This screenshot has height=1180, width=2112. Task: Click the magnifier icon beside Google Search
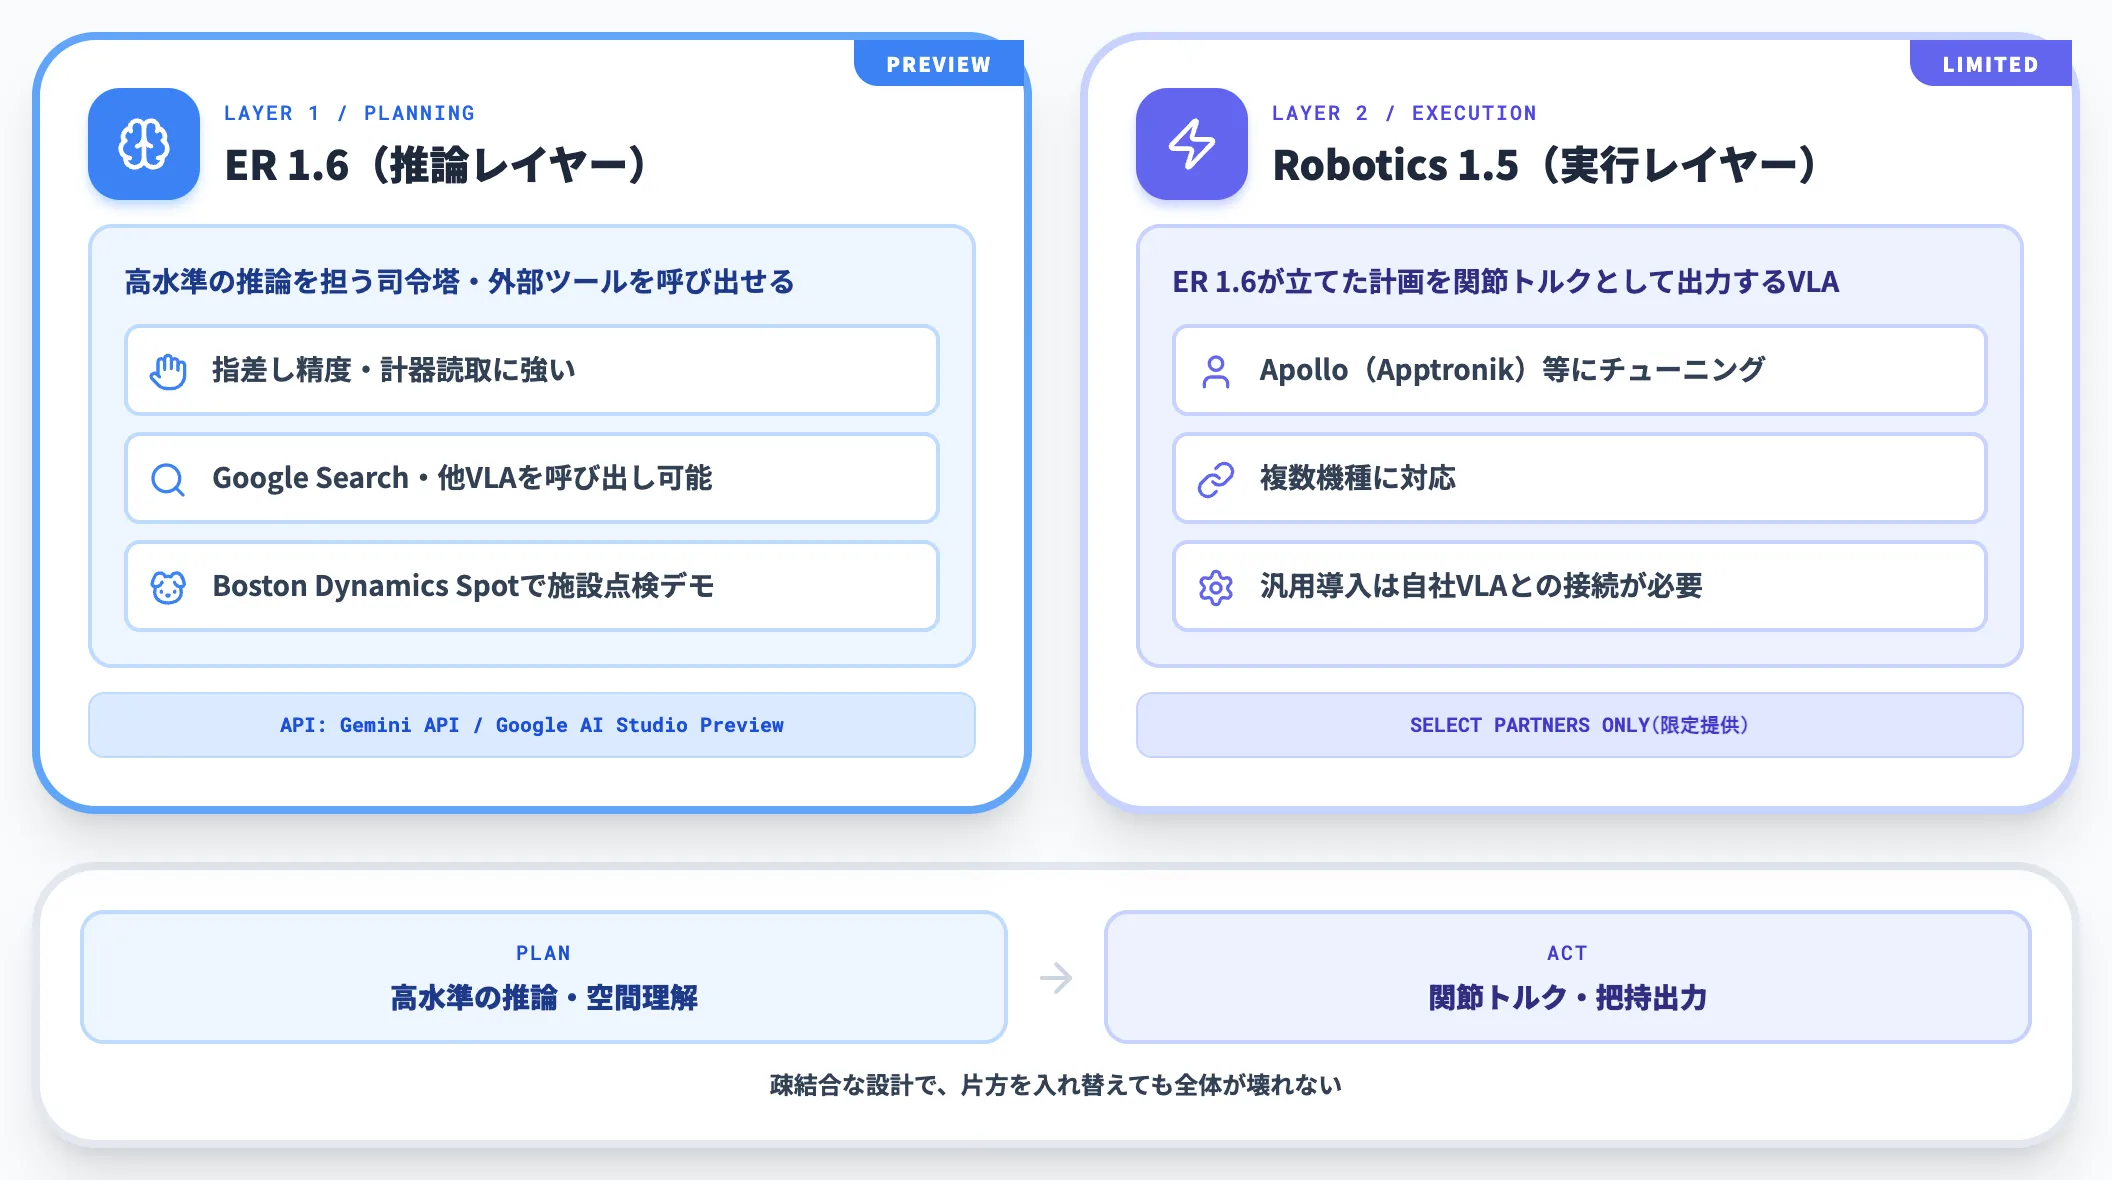click(168, 479)
